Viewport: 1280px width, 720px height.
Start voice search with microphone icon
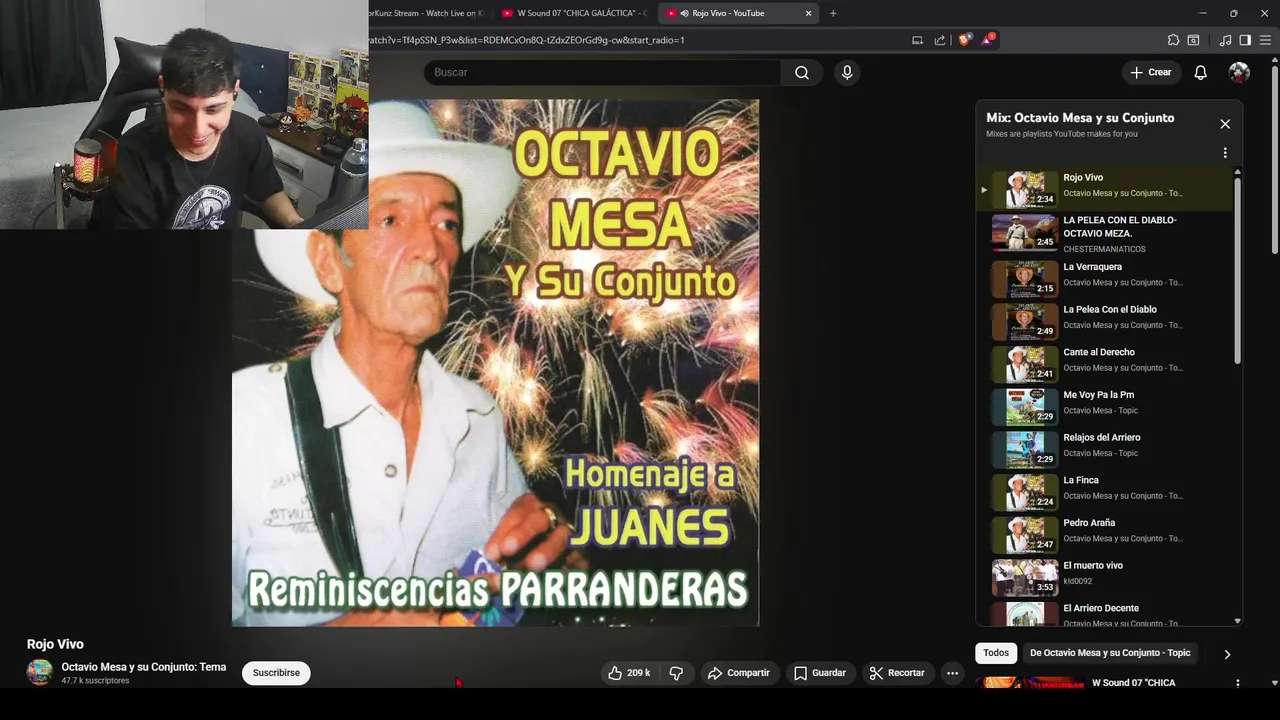tap(847, 72)
